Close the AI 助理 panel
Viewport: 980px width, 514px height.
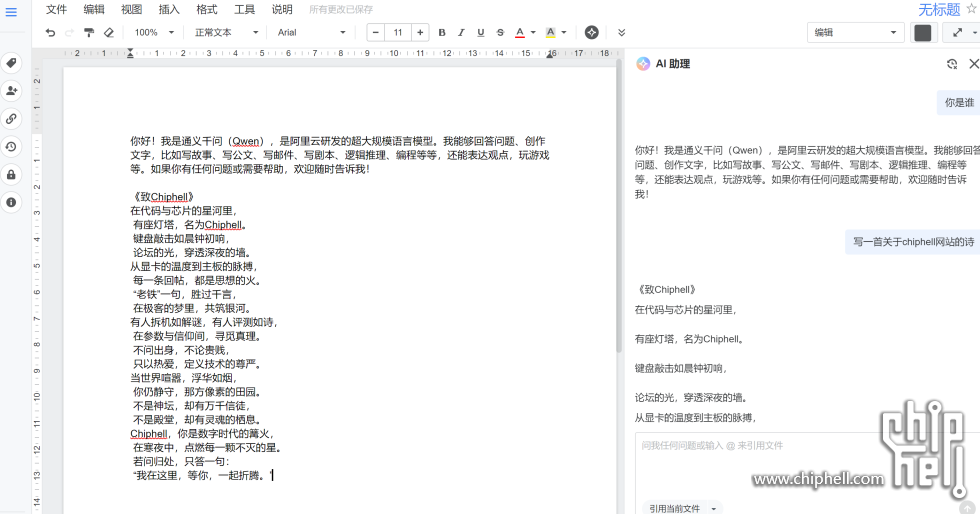coord(974,64)
